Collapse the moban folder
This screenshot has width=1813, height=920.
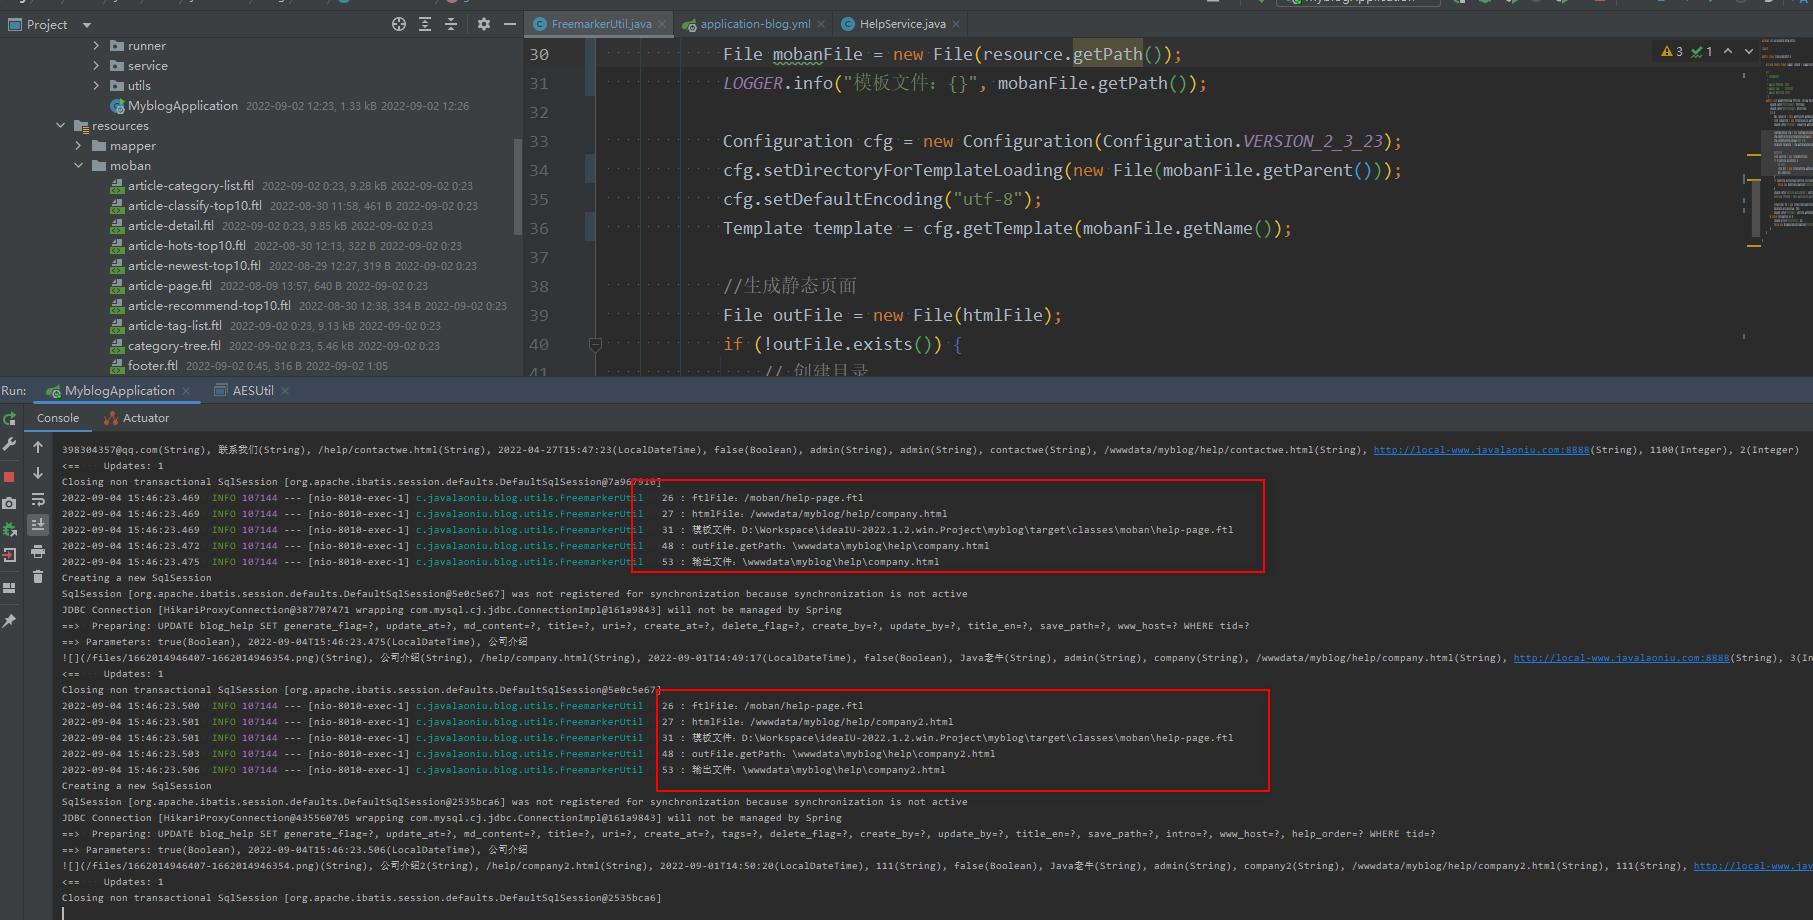pyautogui.click(x=78, y=166)
